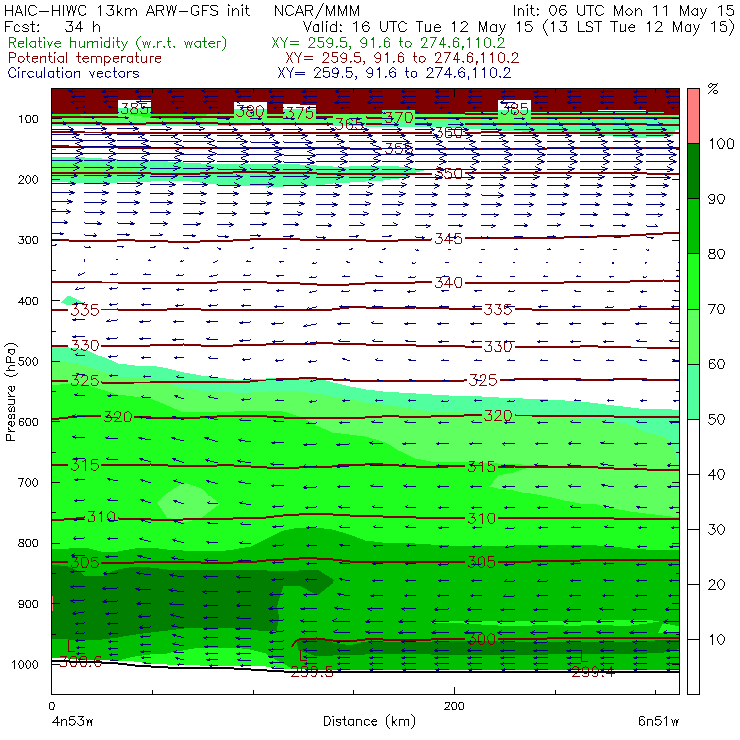Click the "300.6" low marker value
The image size is (740, 740).
pos(80,662)
